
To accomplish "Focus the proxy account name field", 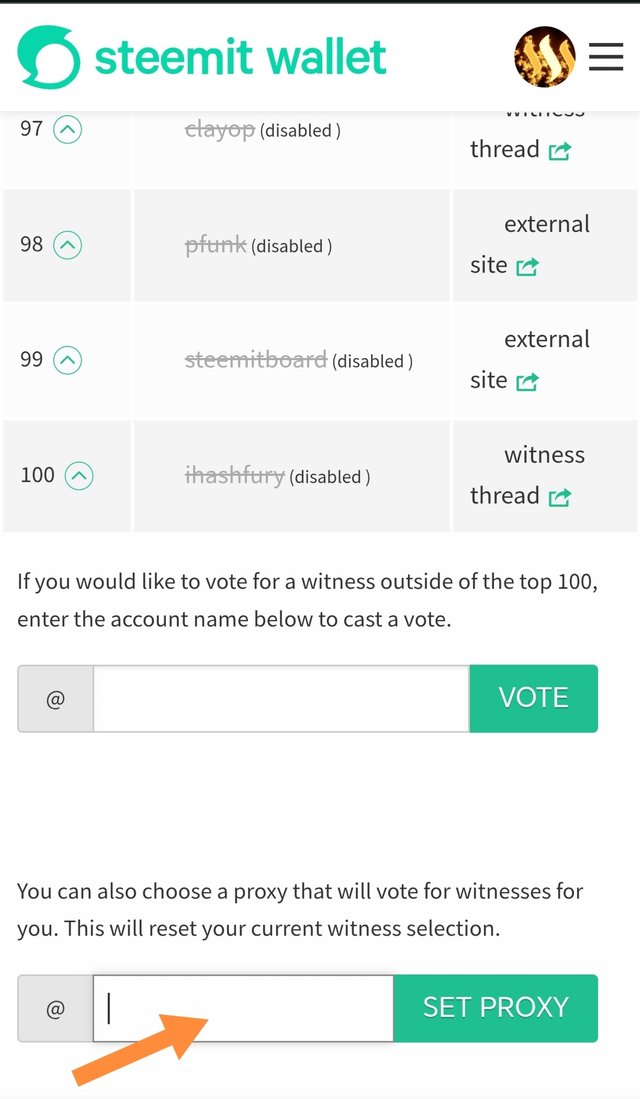I will click(x=243, y=1008).
